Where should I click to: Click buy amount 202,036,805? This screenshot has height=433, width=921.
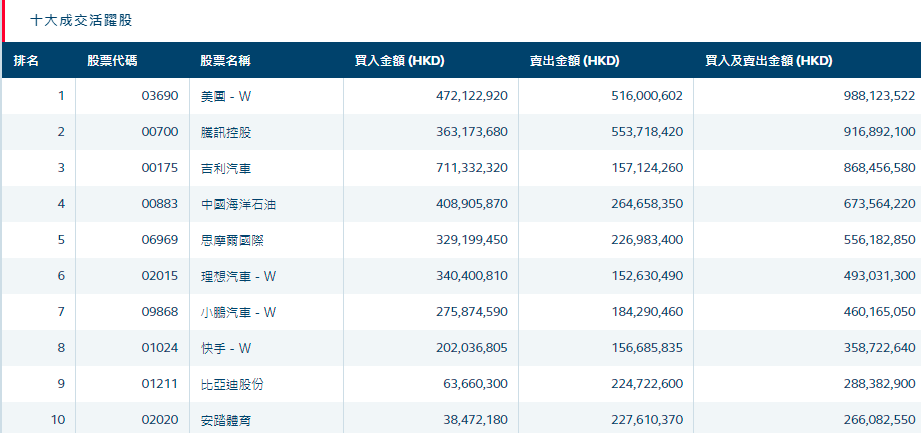tap(472, 348)
